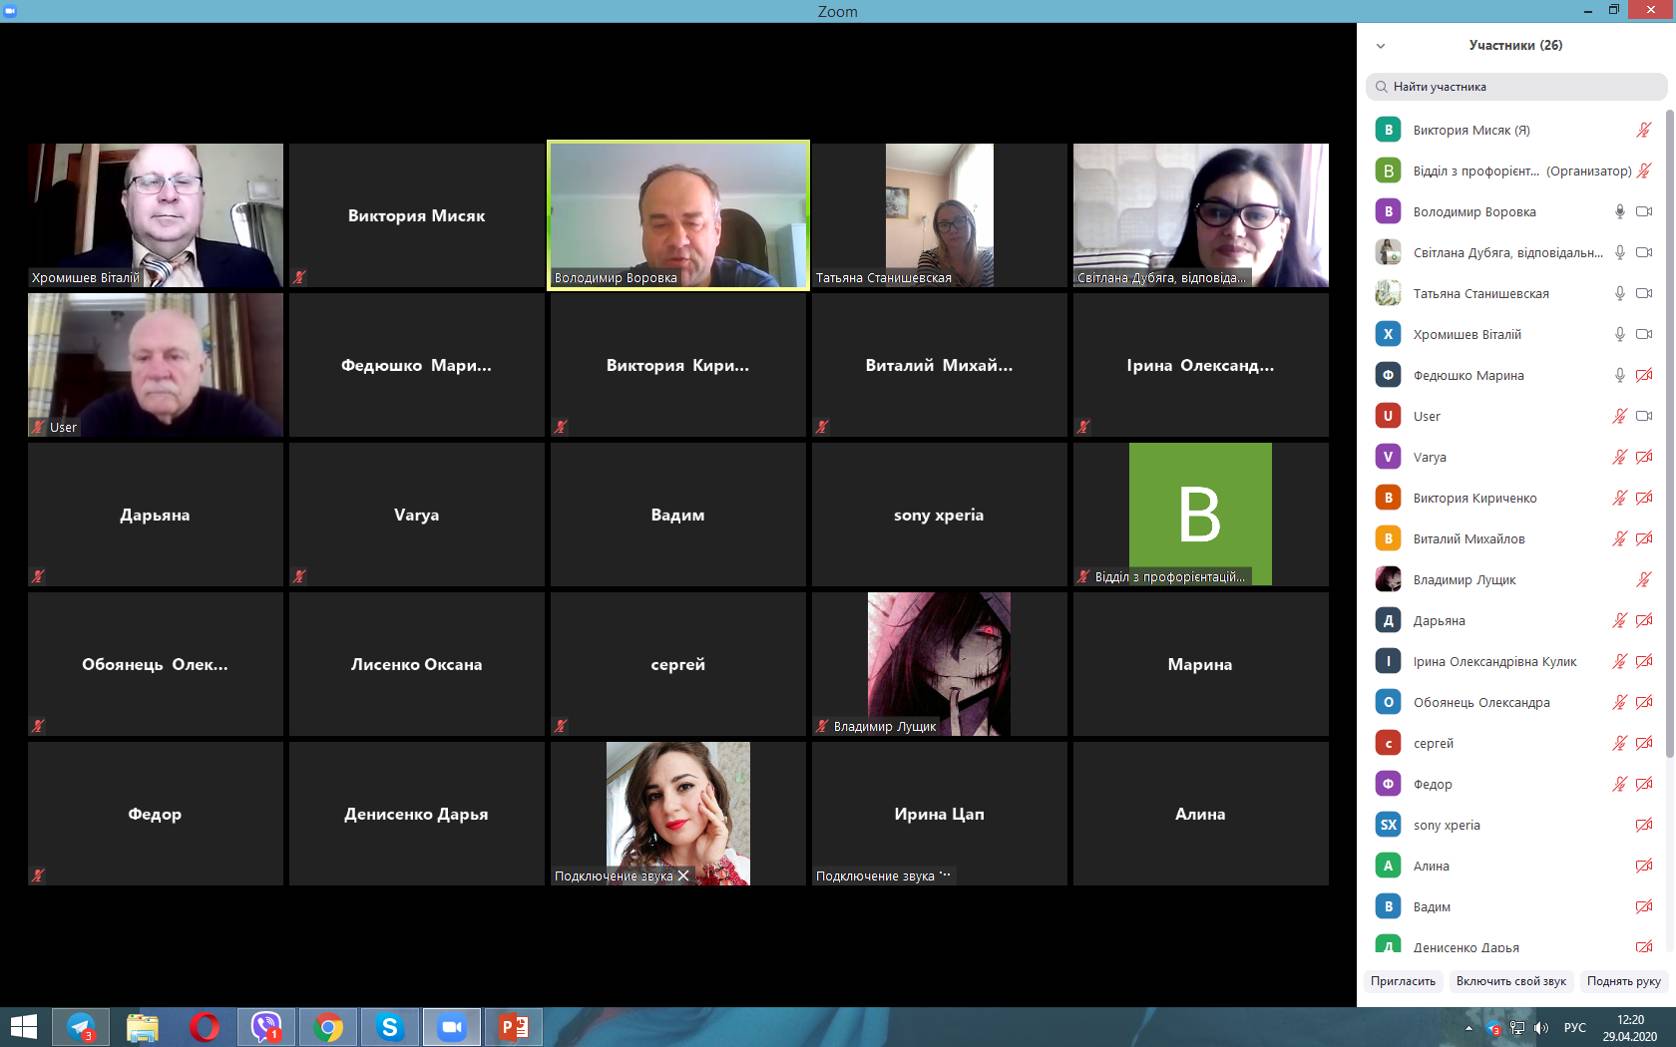Viewport: 1676px width, 1047px height.
Task: Select Світлана Дубяга video thumbnail
Action: (x=1200, y=215)
